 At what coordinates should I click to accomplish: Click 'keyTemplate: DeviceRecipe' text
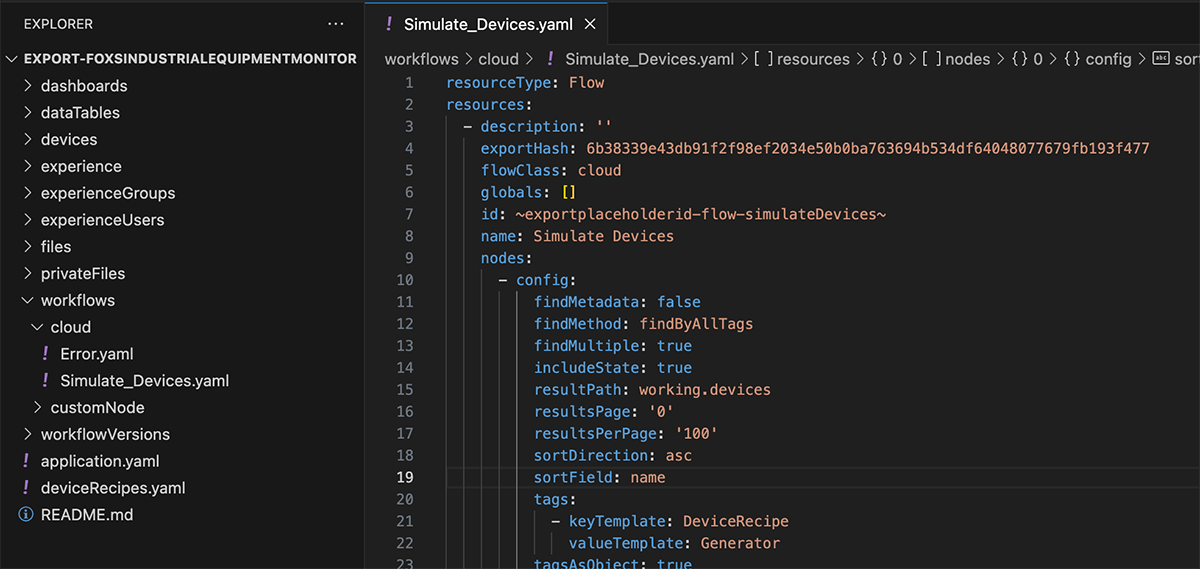pos(679,521)
